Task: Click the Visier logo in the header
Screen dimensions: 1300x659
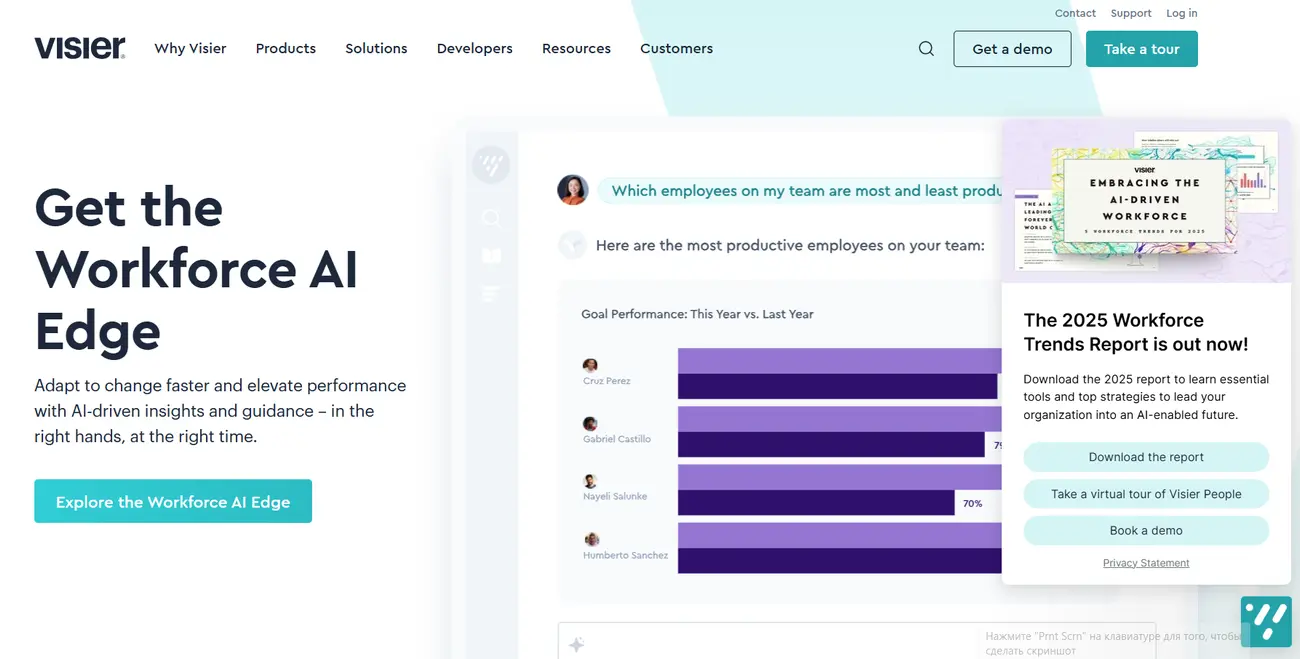Action: pos(80,48)
